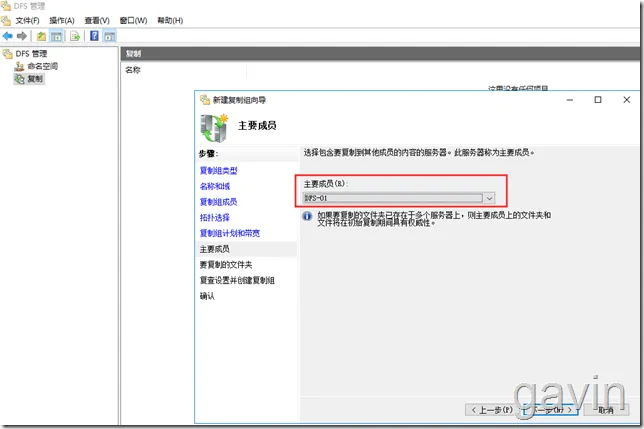Go to the 拓扑选择 wizard step
Image resolution: width=644 pixels, height=429 pixels.
click(x=215, y=218)
